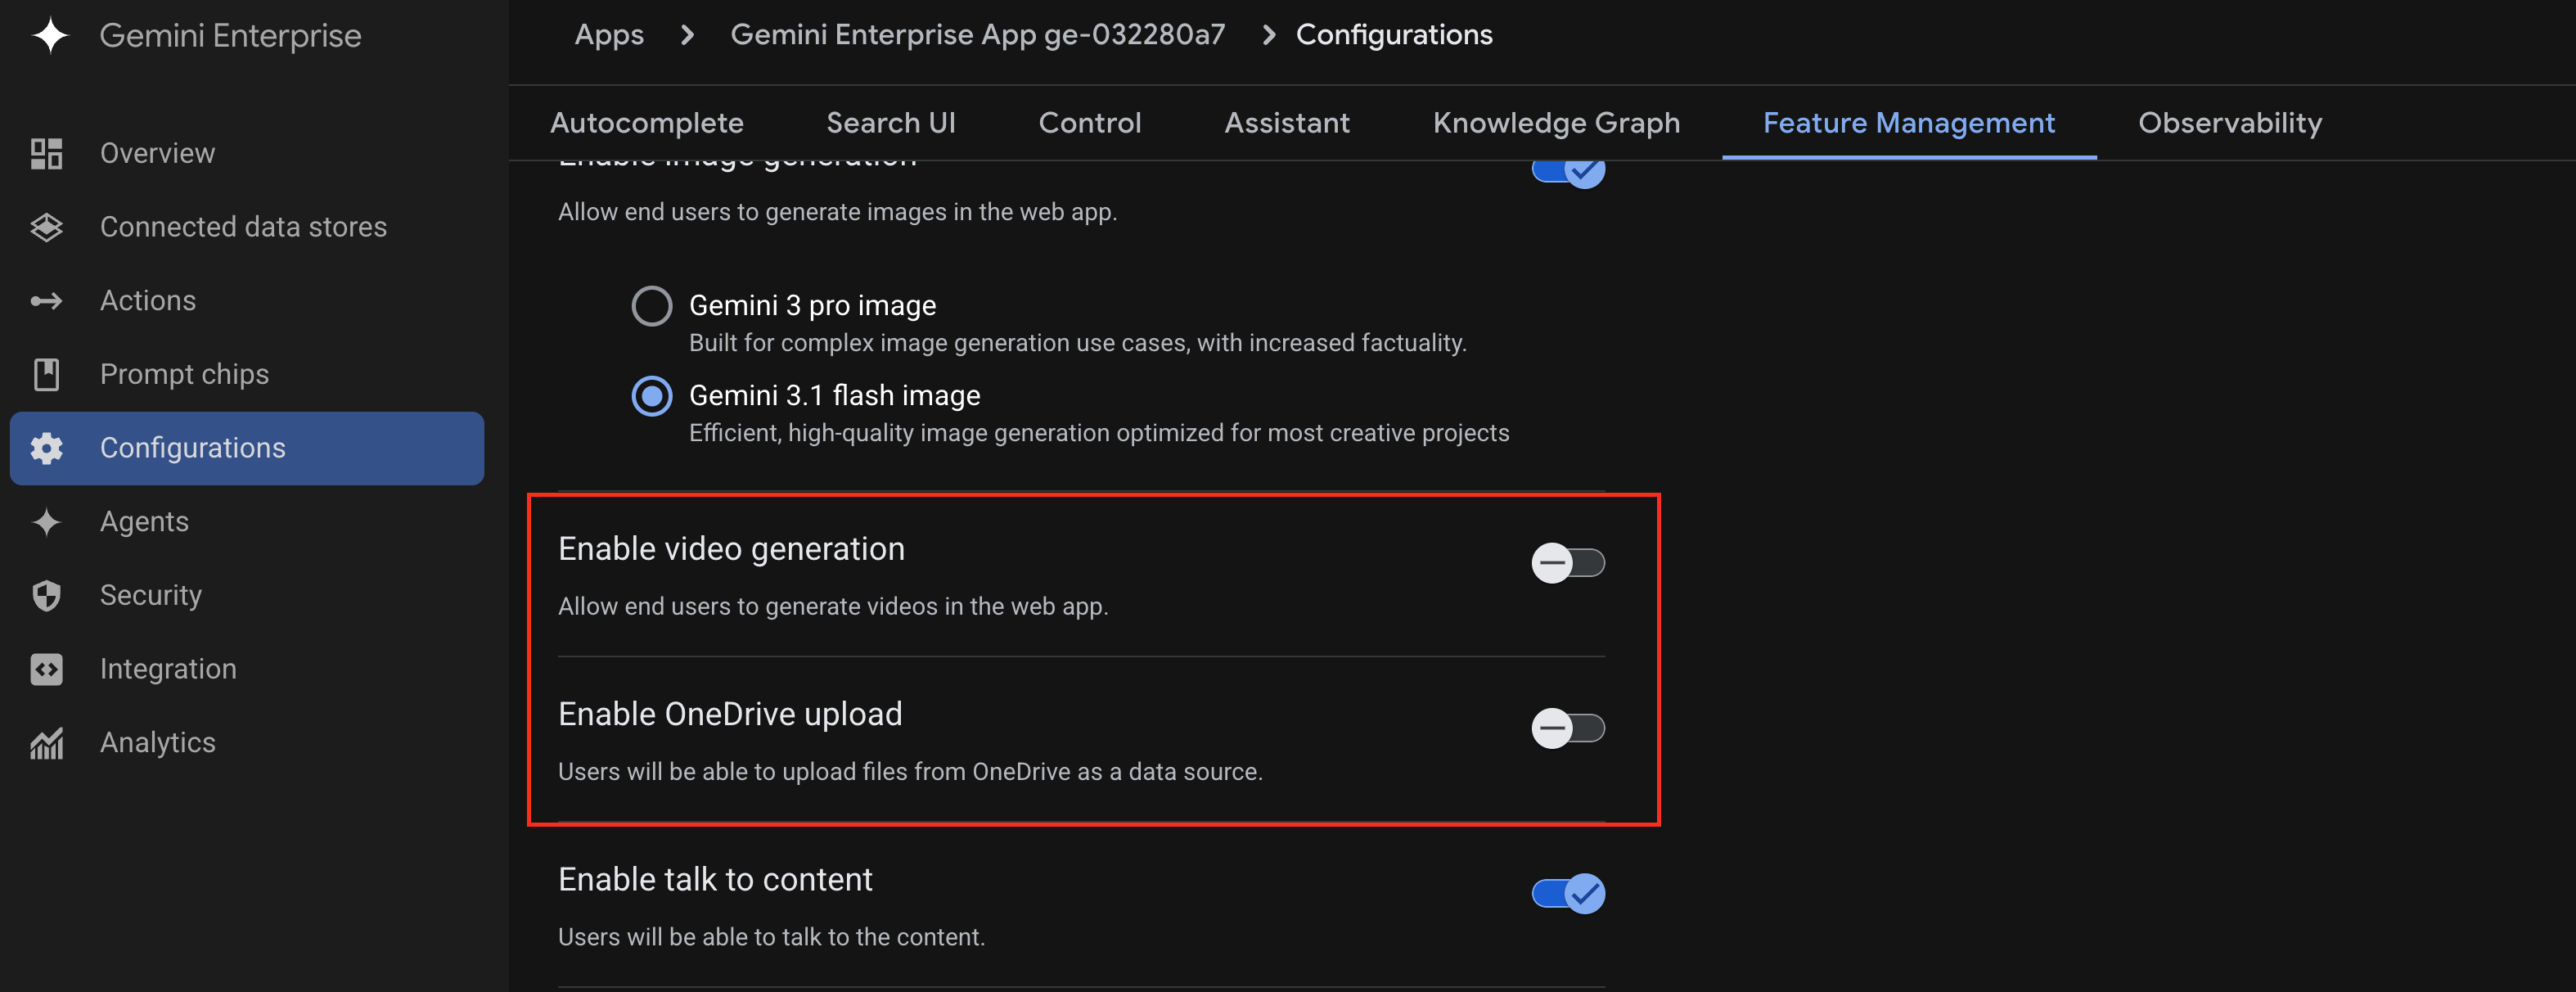Open the Actions sidebar page
The image size is (2576, 992).
(x=247, y=300)
